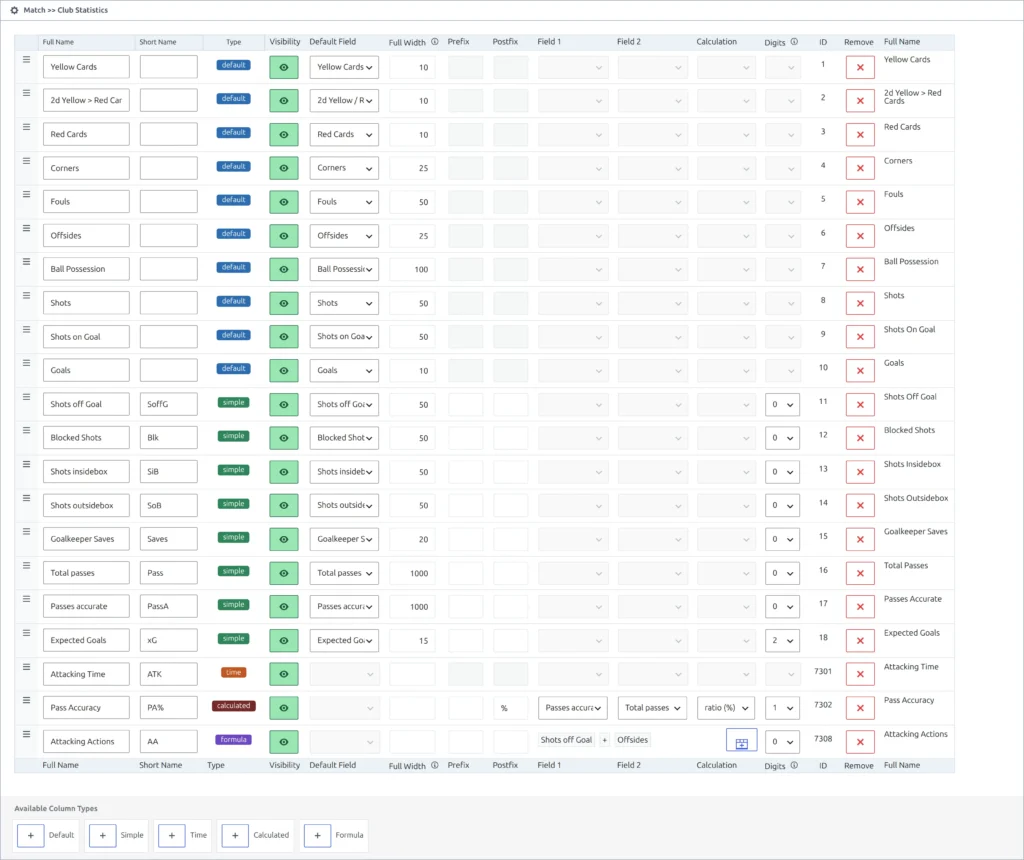
Task: Add a Calculated column type
Action: click(x=234, y=835)
